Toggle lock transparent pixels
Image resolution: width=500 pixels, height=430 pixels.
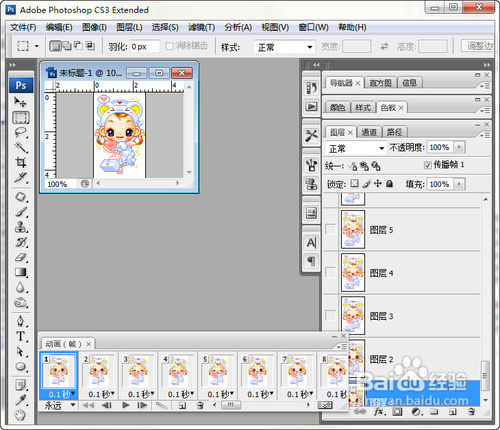point(355,184)
